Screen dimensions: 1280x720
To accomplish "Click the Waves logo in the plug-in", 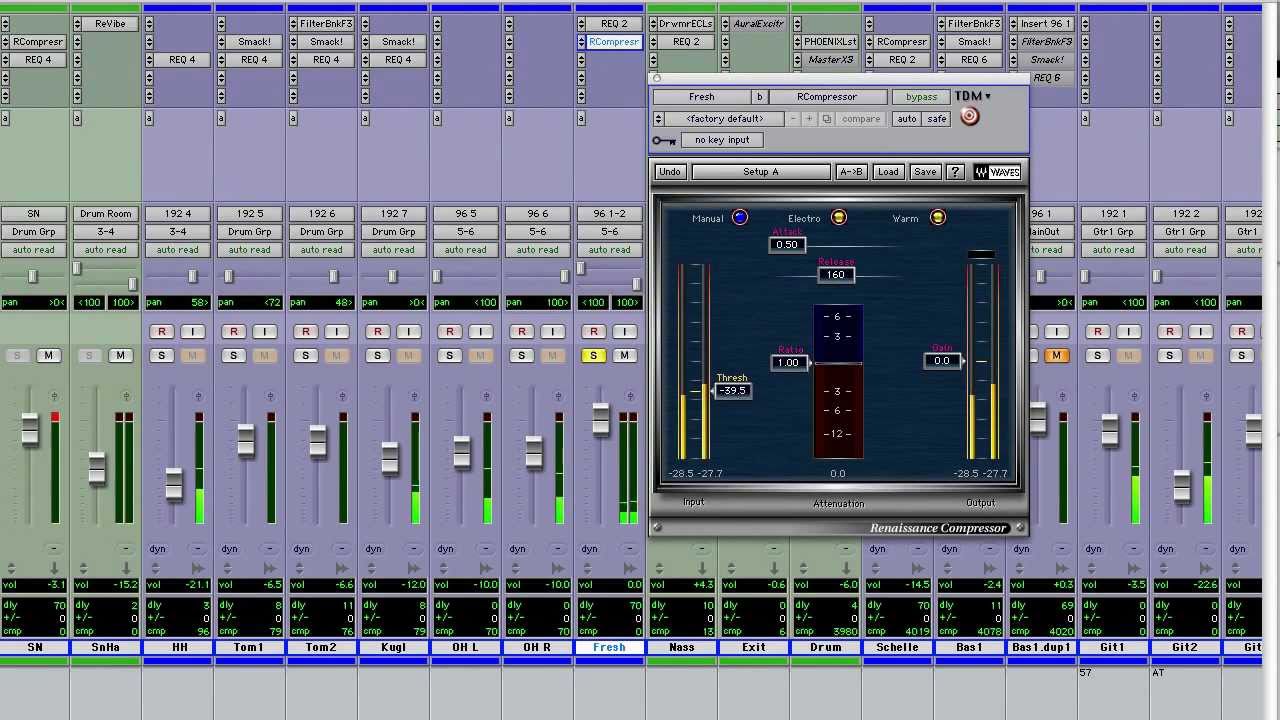I will tap(997, 172).
